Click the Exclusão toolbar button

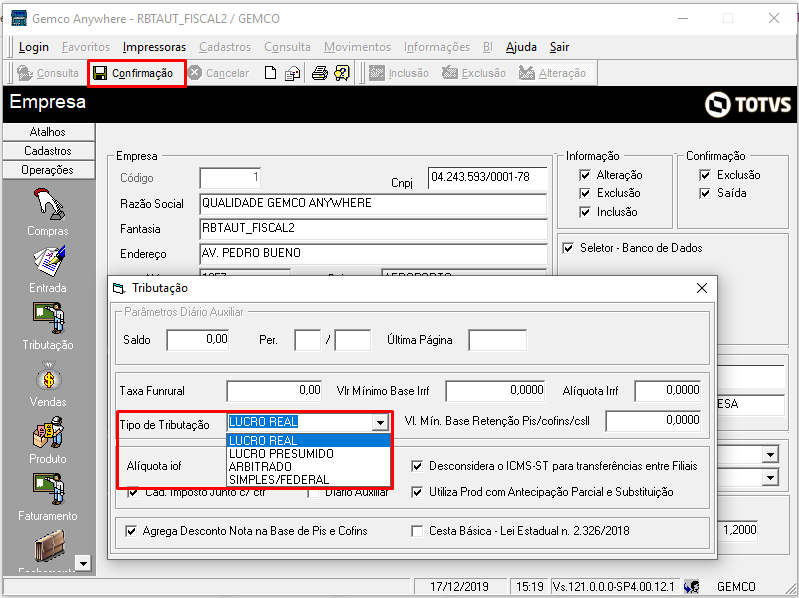tap(474, 73)
